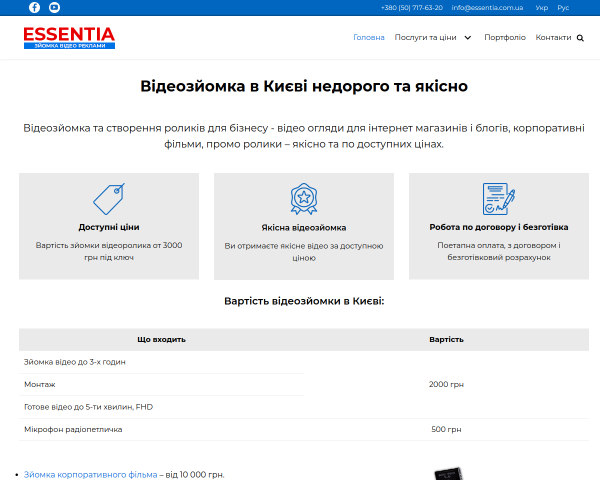
Task: Click the 500 грн price cell
Action: (446, 429)
